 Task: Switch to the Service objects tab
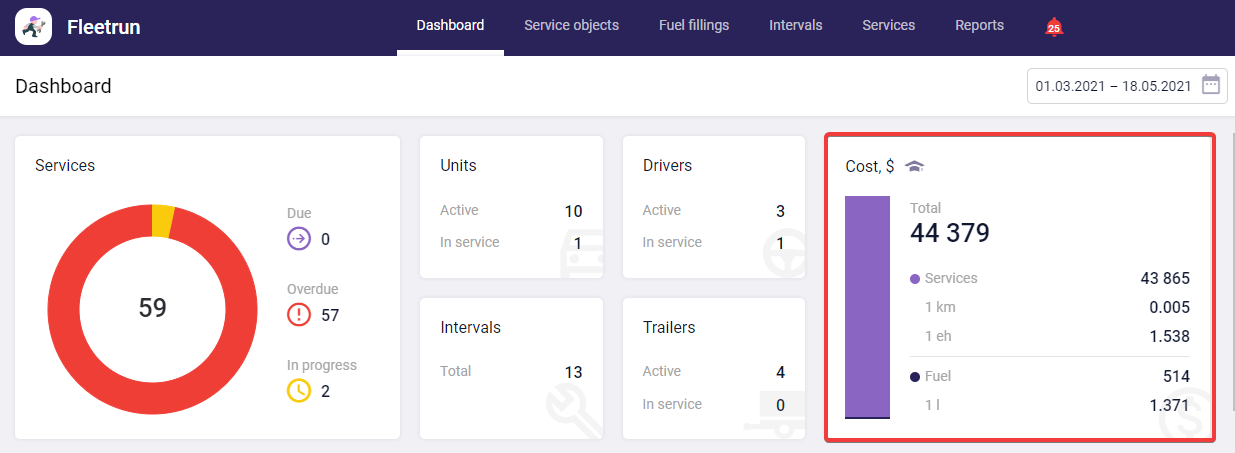(x=571, y=26)
